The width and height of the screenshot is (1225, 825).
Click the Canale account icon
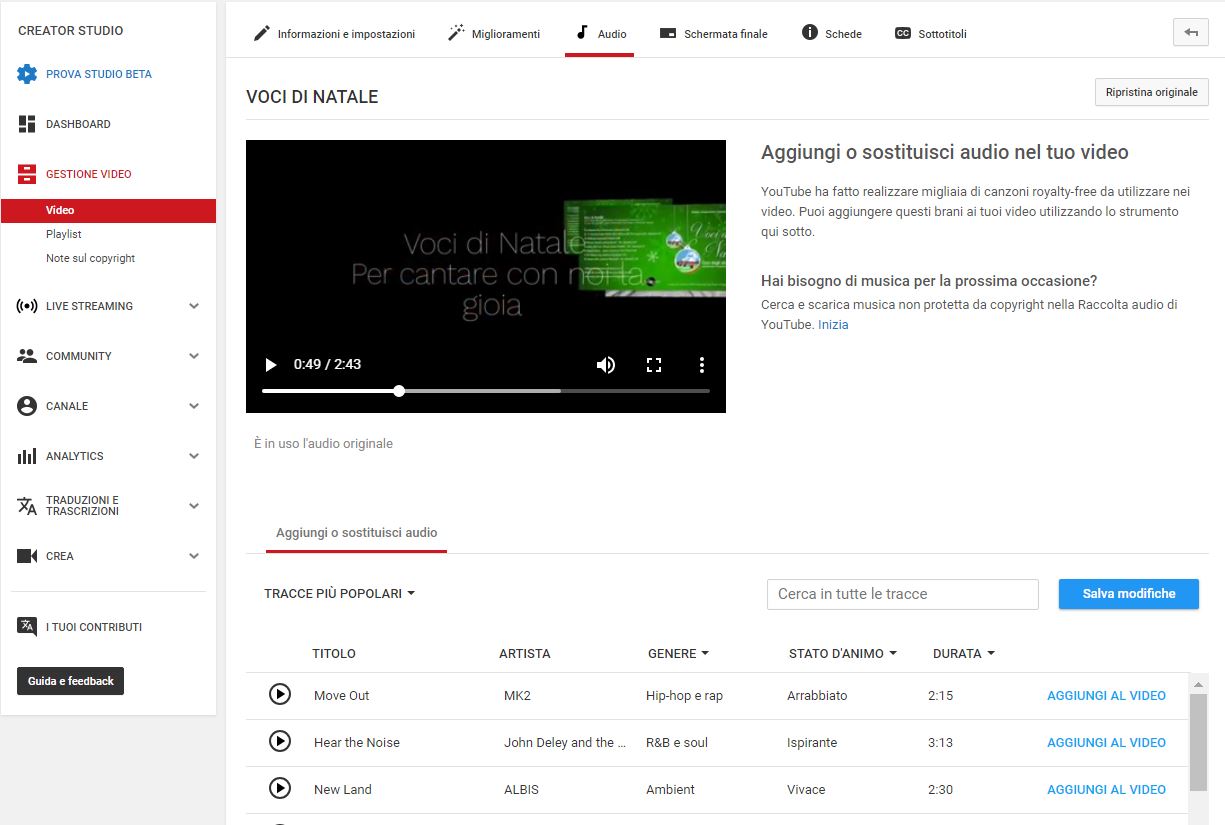(x=27, y=406)
